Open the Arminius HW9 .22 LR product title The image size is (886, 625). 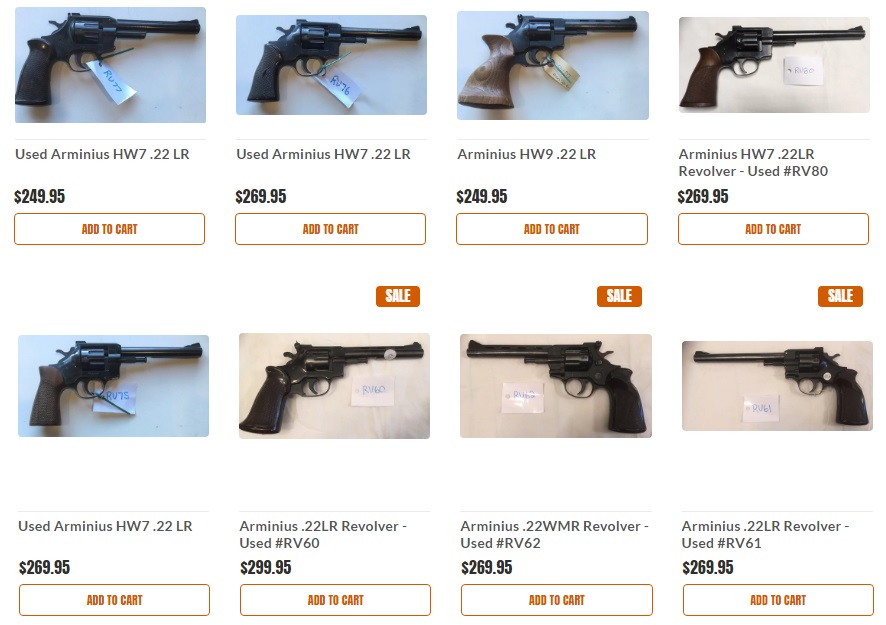pos(526,154)
